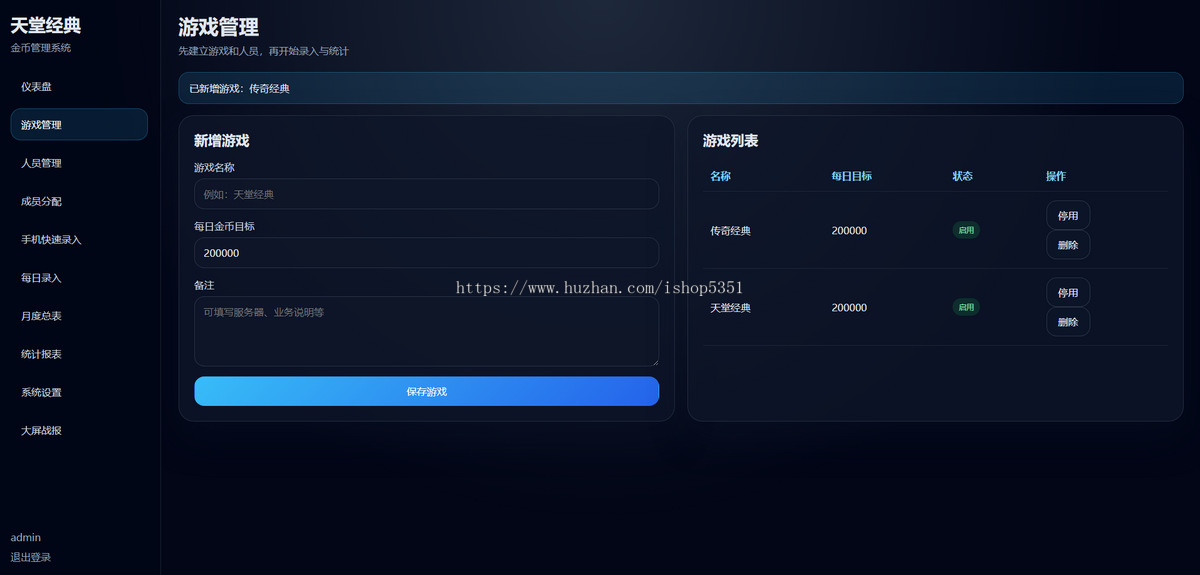The image size is (1200, 575).
Task: Navigate to 每日录入
Action: (x=79, y=278)
